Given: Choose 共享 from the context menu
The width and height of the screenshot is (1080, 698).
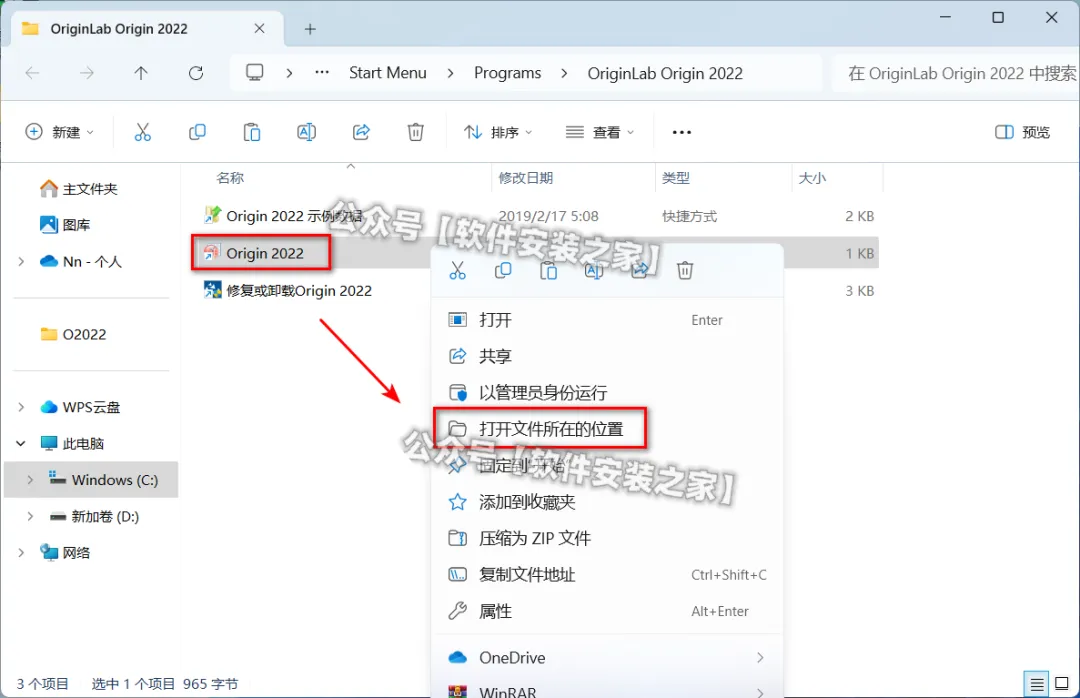Looking at the screenshot, I should pos(608,356).
